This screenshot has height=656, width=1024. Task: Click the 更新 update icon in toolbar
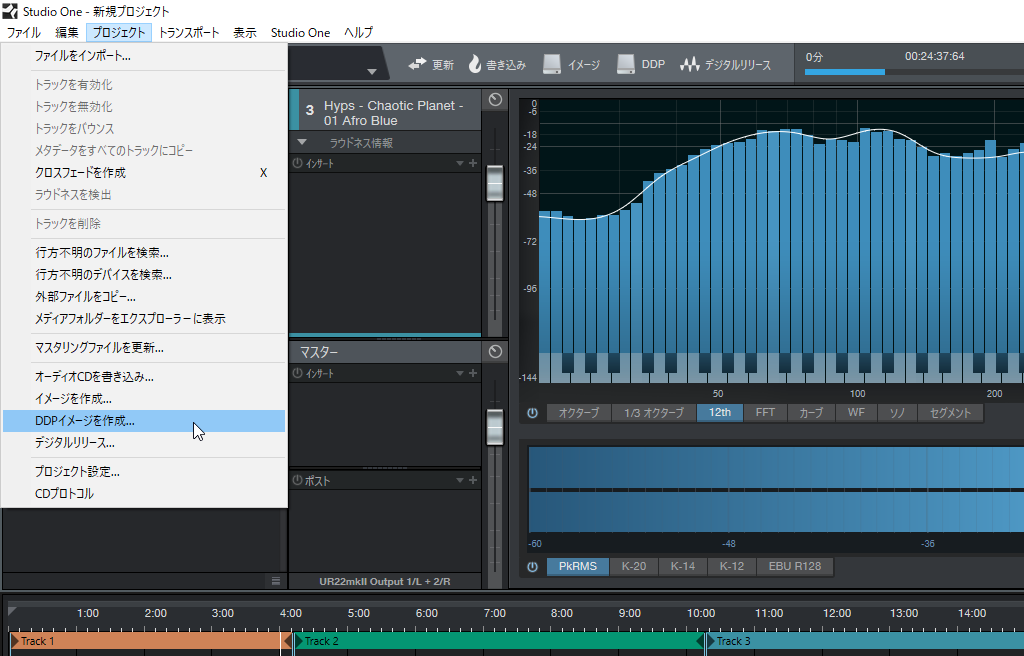pos(417,64)
